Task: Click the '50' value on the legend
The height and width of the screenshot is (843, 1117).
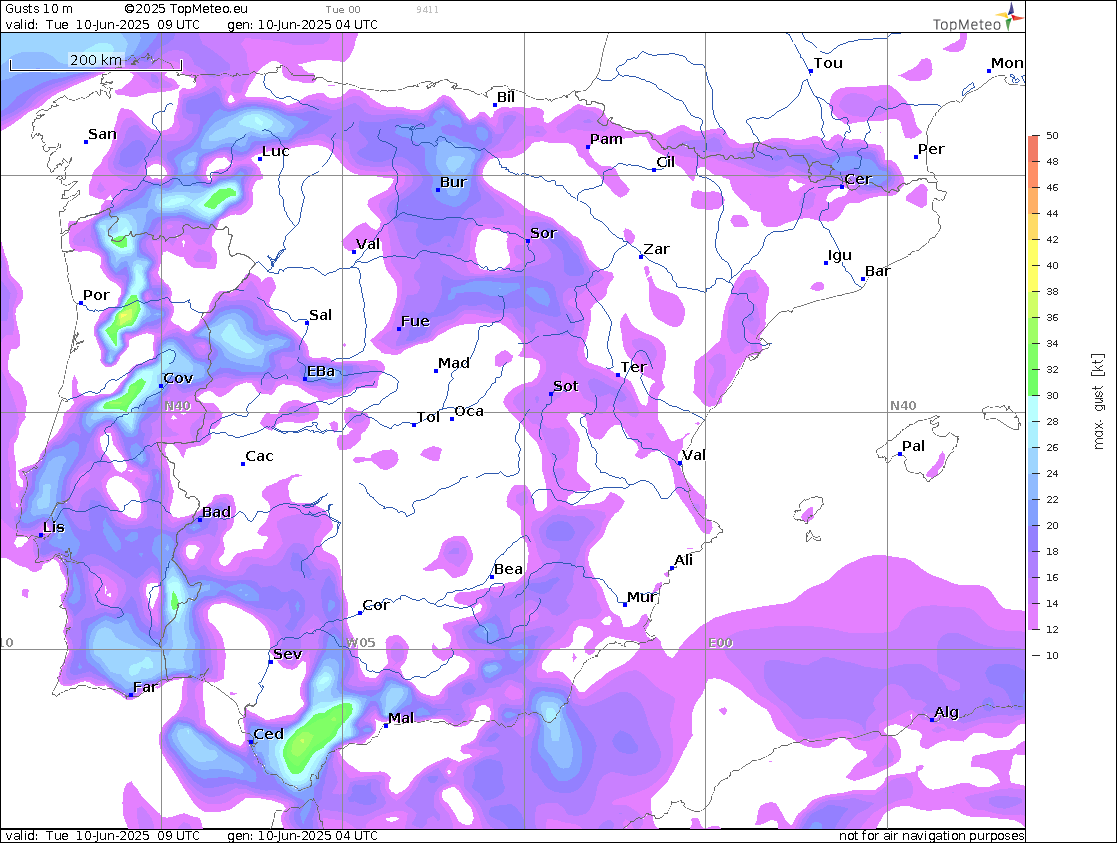Action: click(1052, 135)
